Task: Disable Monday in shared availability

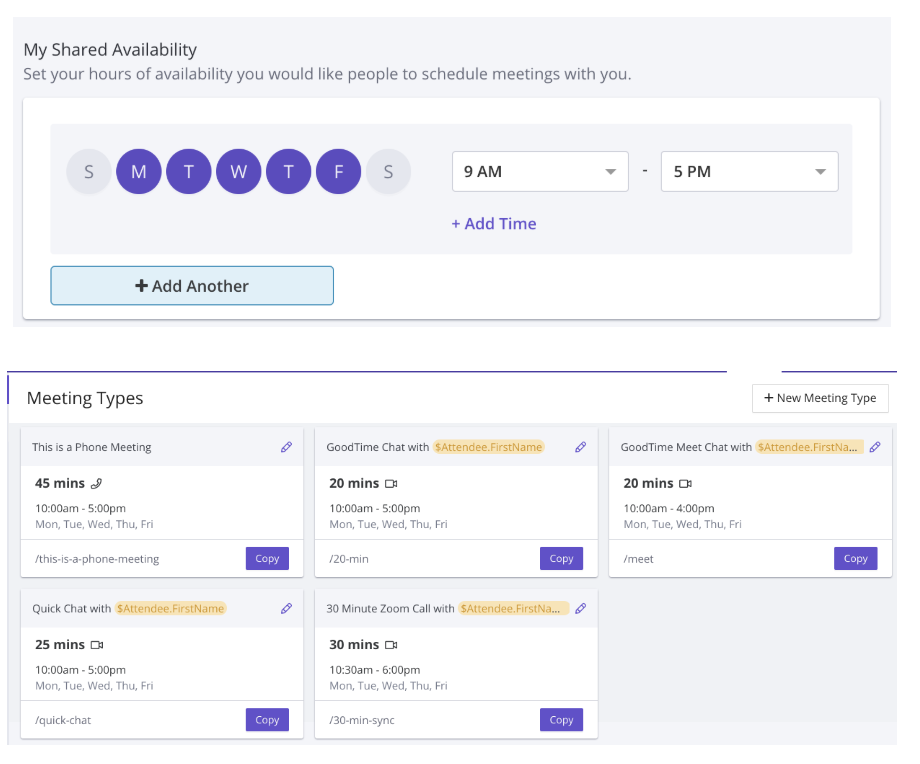Action: pos(138,171)
